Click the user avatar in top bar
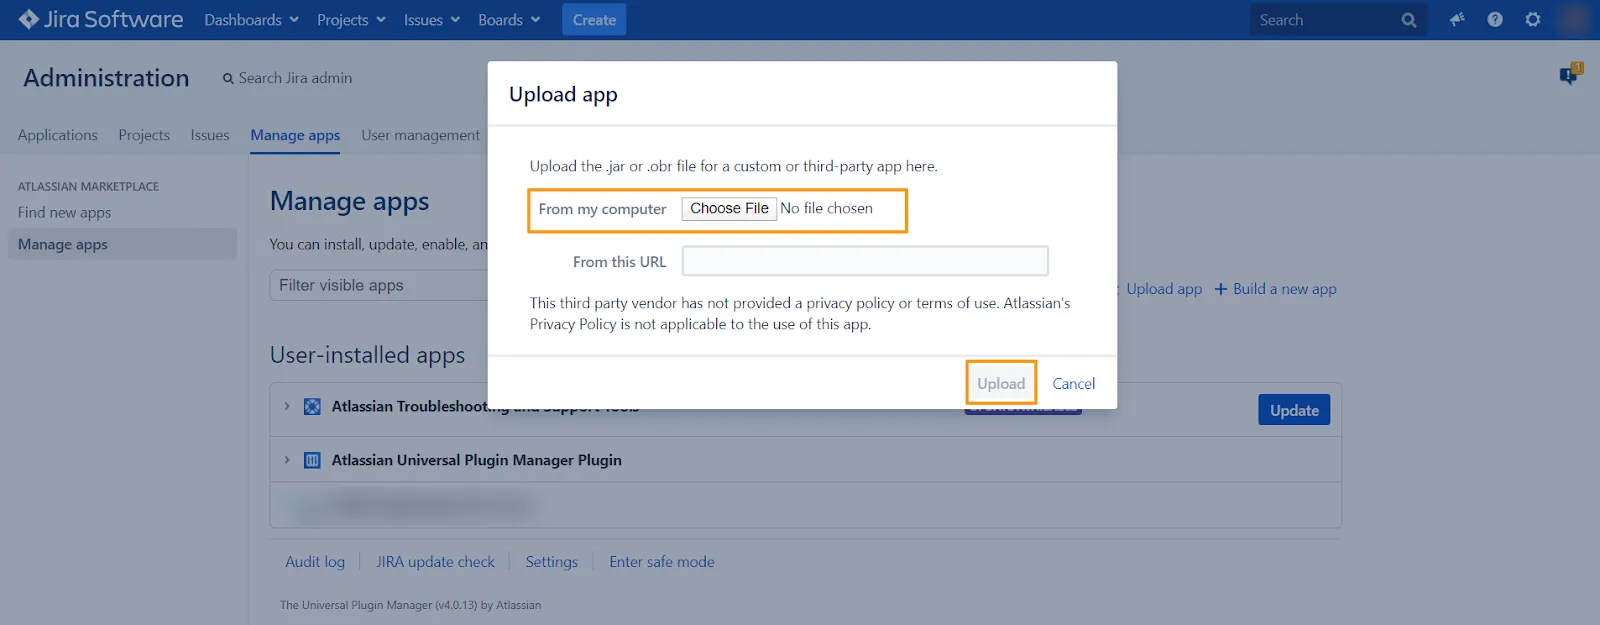Screen dimensions: 1600x625 1574,19
